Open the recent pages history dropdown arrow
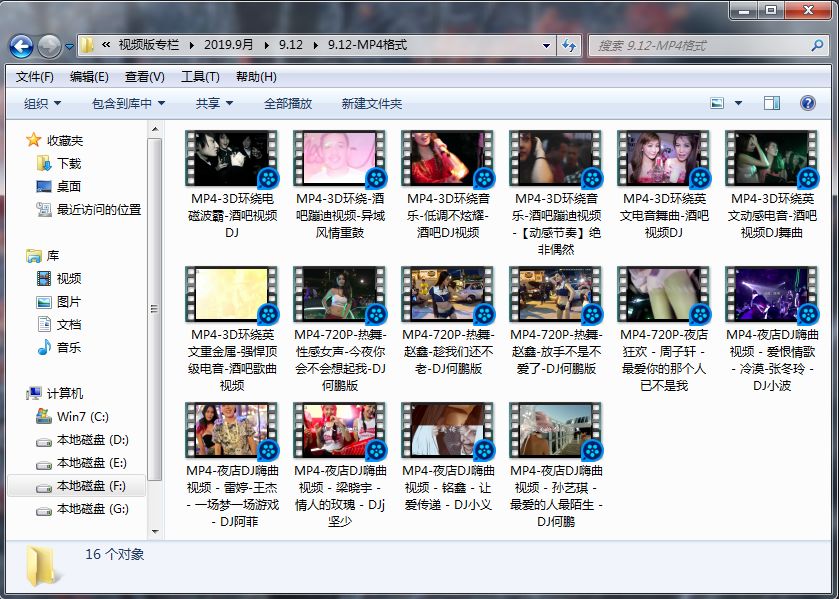The height and width of the screenshot is (599, 839). click(70, 47)
